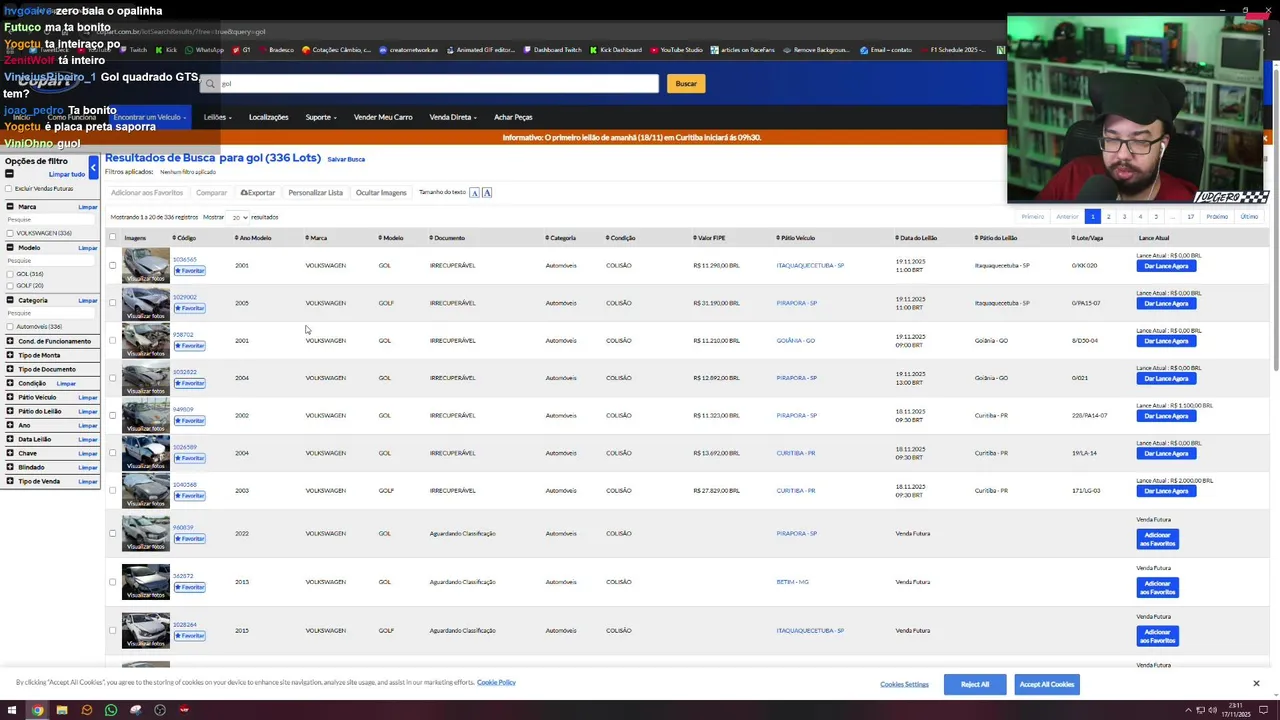The image size is (1280, 720).
Task: Open Localizações menu item
Action: point(268,117)
